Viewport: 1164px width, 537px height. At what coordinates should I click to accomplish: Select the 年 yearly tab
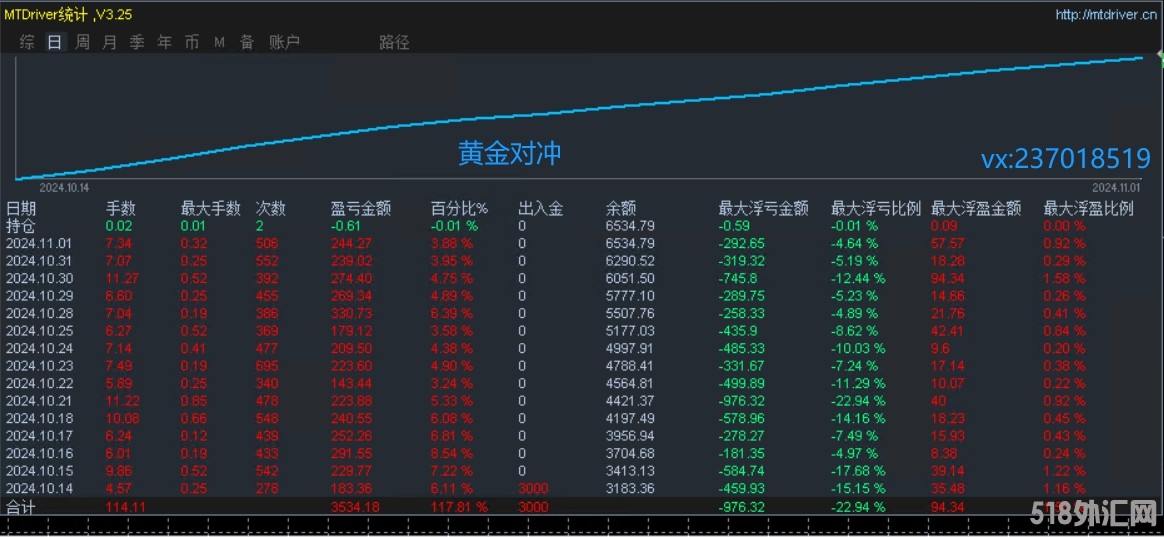point(164,42)
